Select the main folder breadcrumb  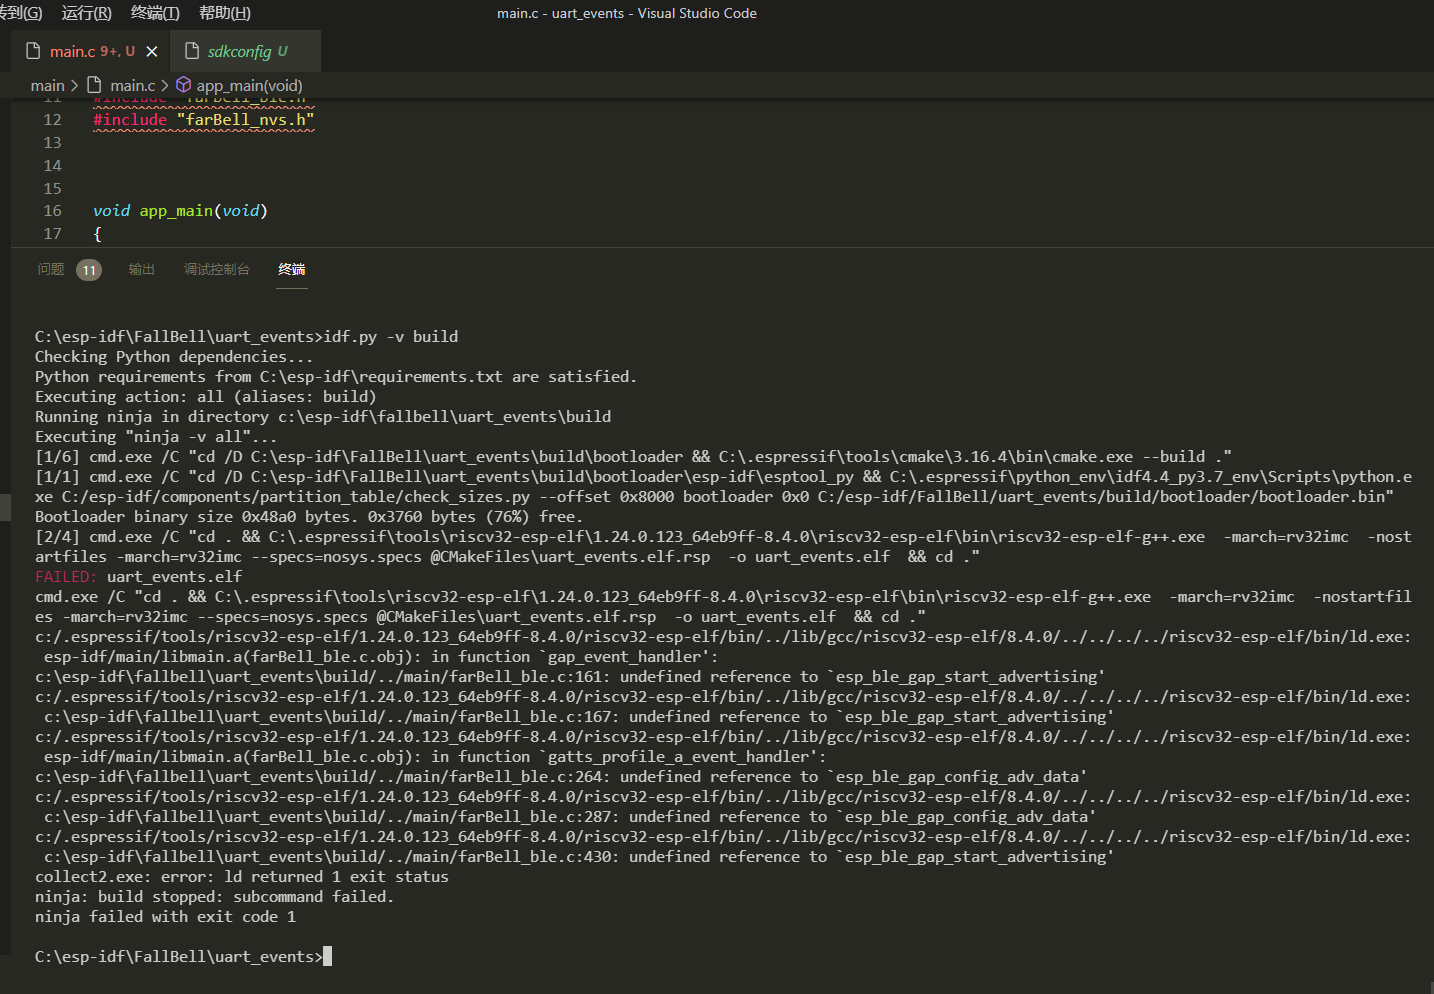click(47, 86)
